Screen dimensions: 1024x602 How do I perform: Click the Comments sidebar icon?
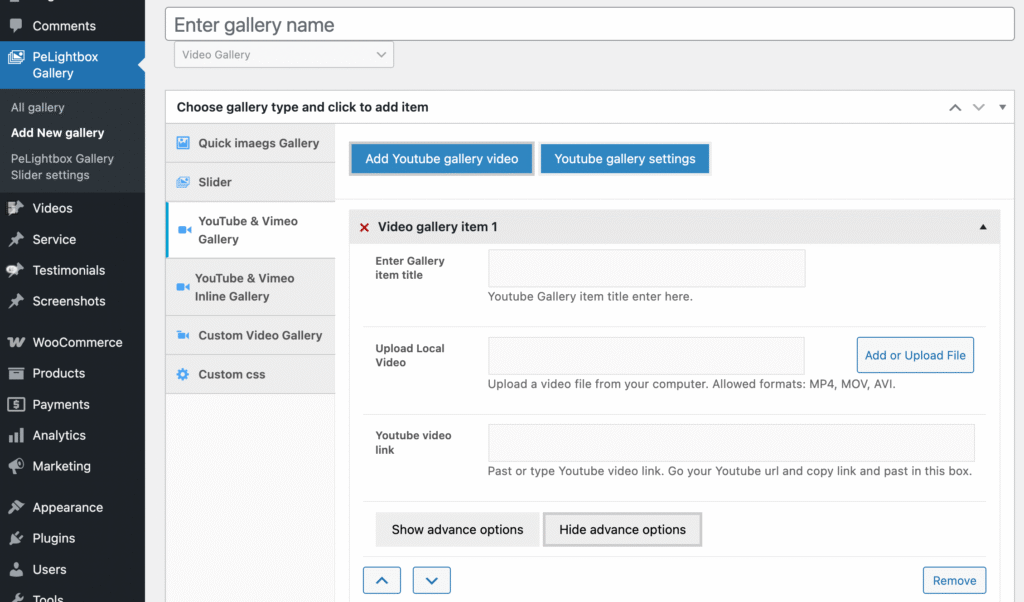click(x=18, y=25)
